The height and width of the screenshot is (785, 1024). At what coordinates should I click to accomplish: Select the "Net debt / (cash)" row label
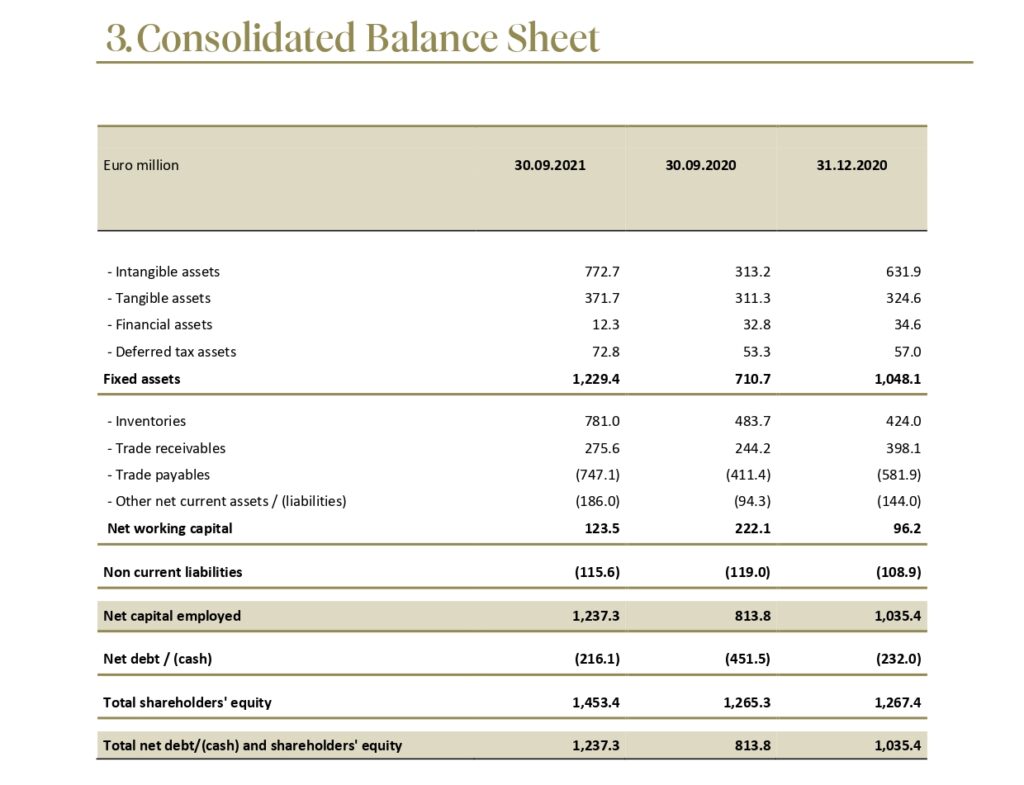point(158,659)
